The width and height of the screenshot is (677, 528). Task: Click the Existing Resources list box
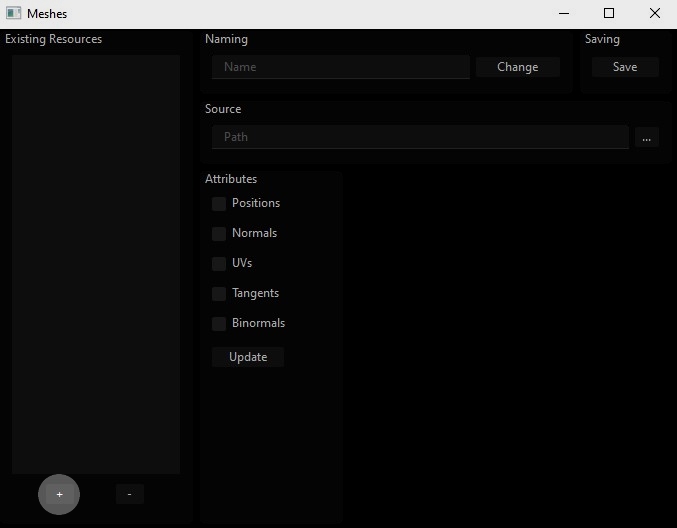[x=96, y=264]
